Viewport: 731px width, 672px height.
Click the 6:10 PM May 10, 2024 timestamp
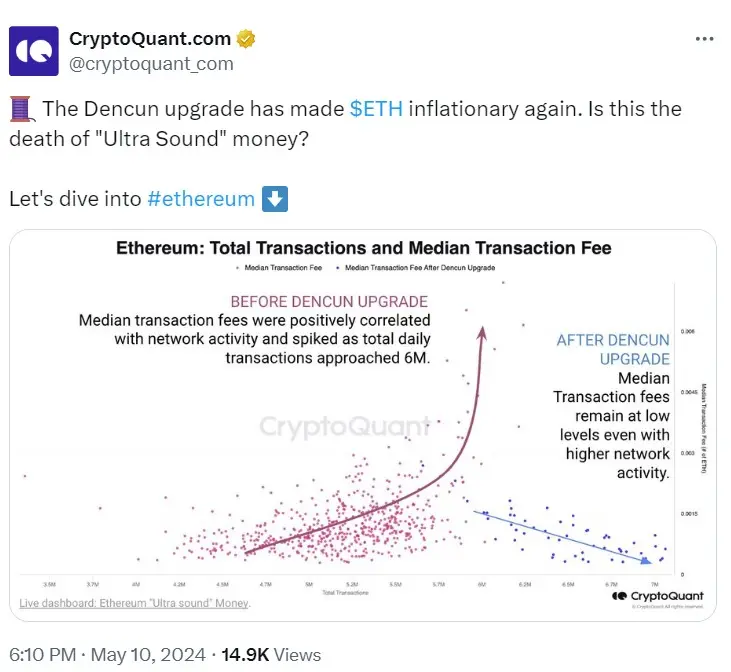pos(107,655)
